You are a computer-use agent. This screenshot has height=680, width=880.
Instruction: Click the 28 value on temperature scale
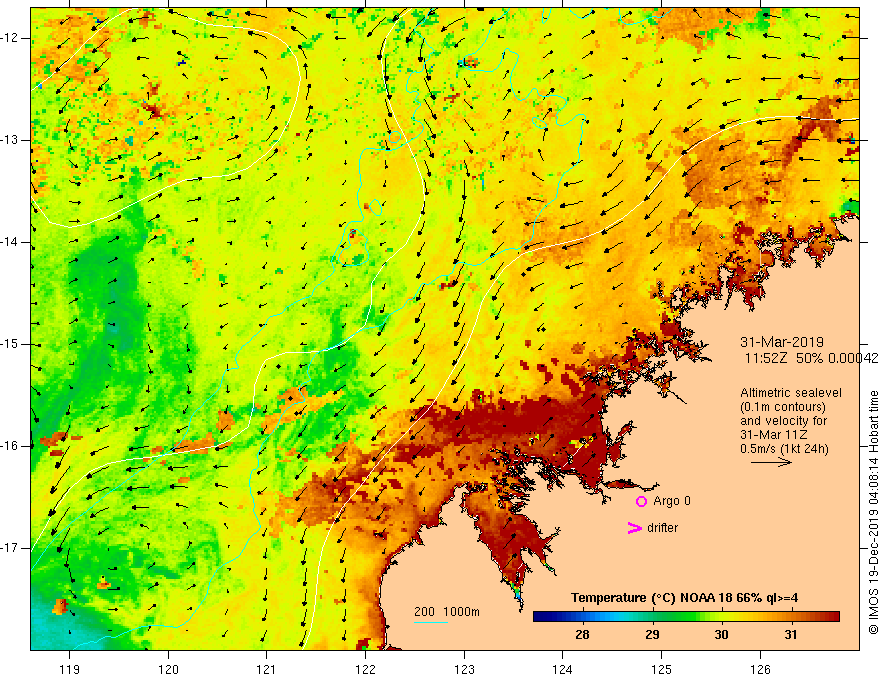tap(582, 635)
